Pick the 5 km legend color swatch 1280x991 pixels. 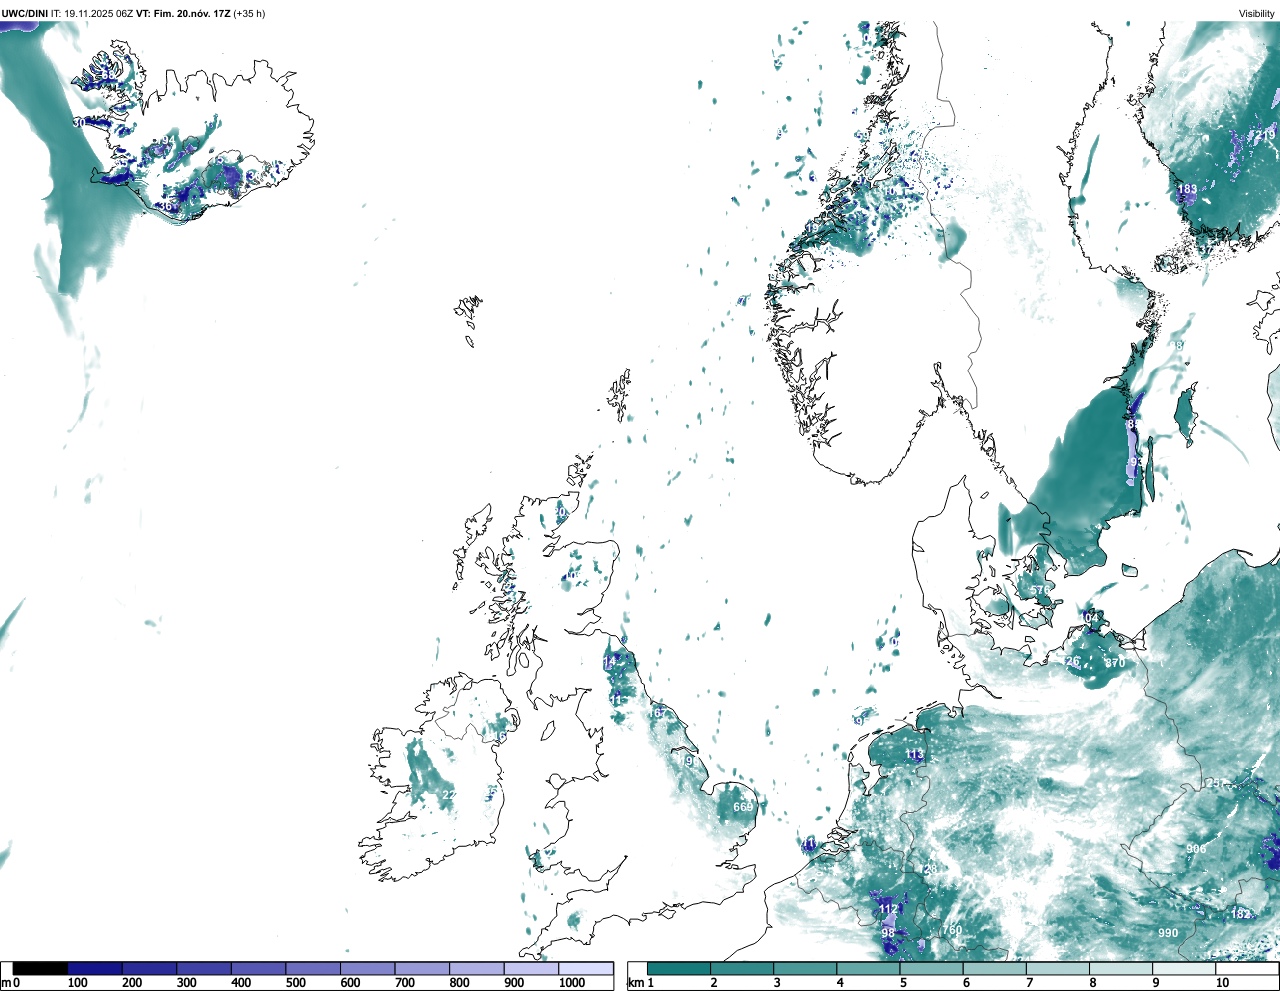[933, 968]
